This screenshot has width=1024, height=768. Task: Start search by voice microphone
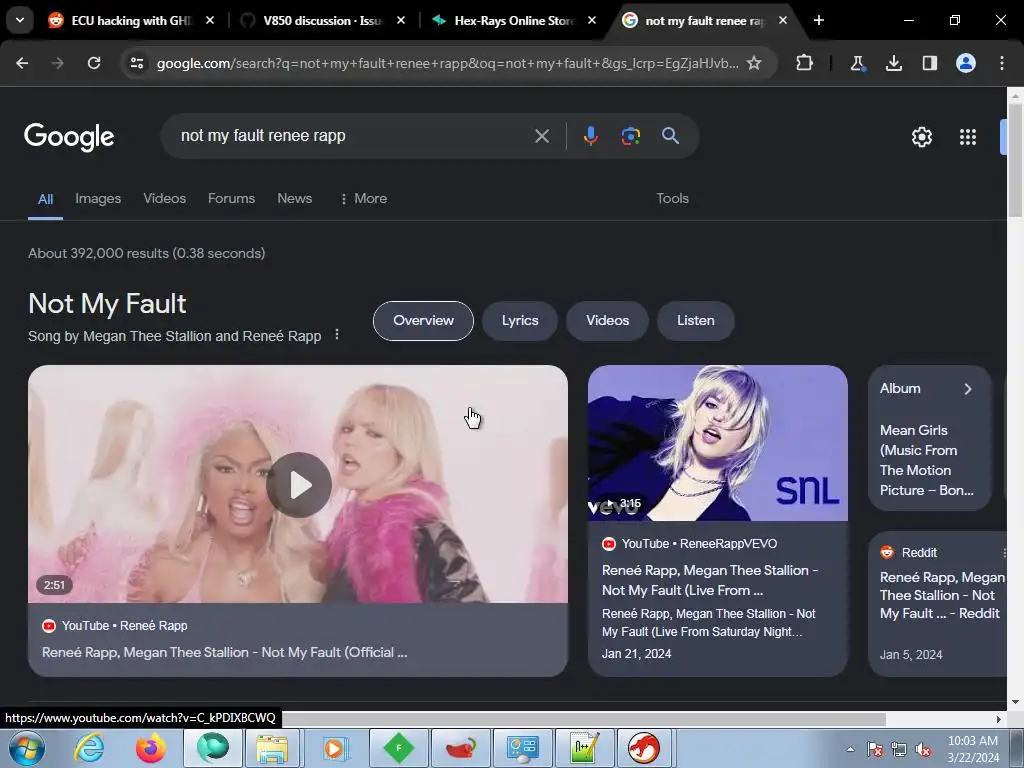590,136
